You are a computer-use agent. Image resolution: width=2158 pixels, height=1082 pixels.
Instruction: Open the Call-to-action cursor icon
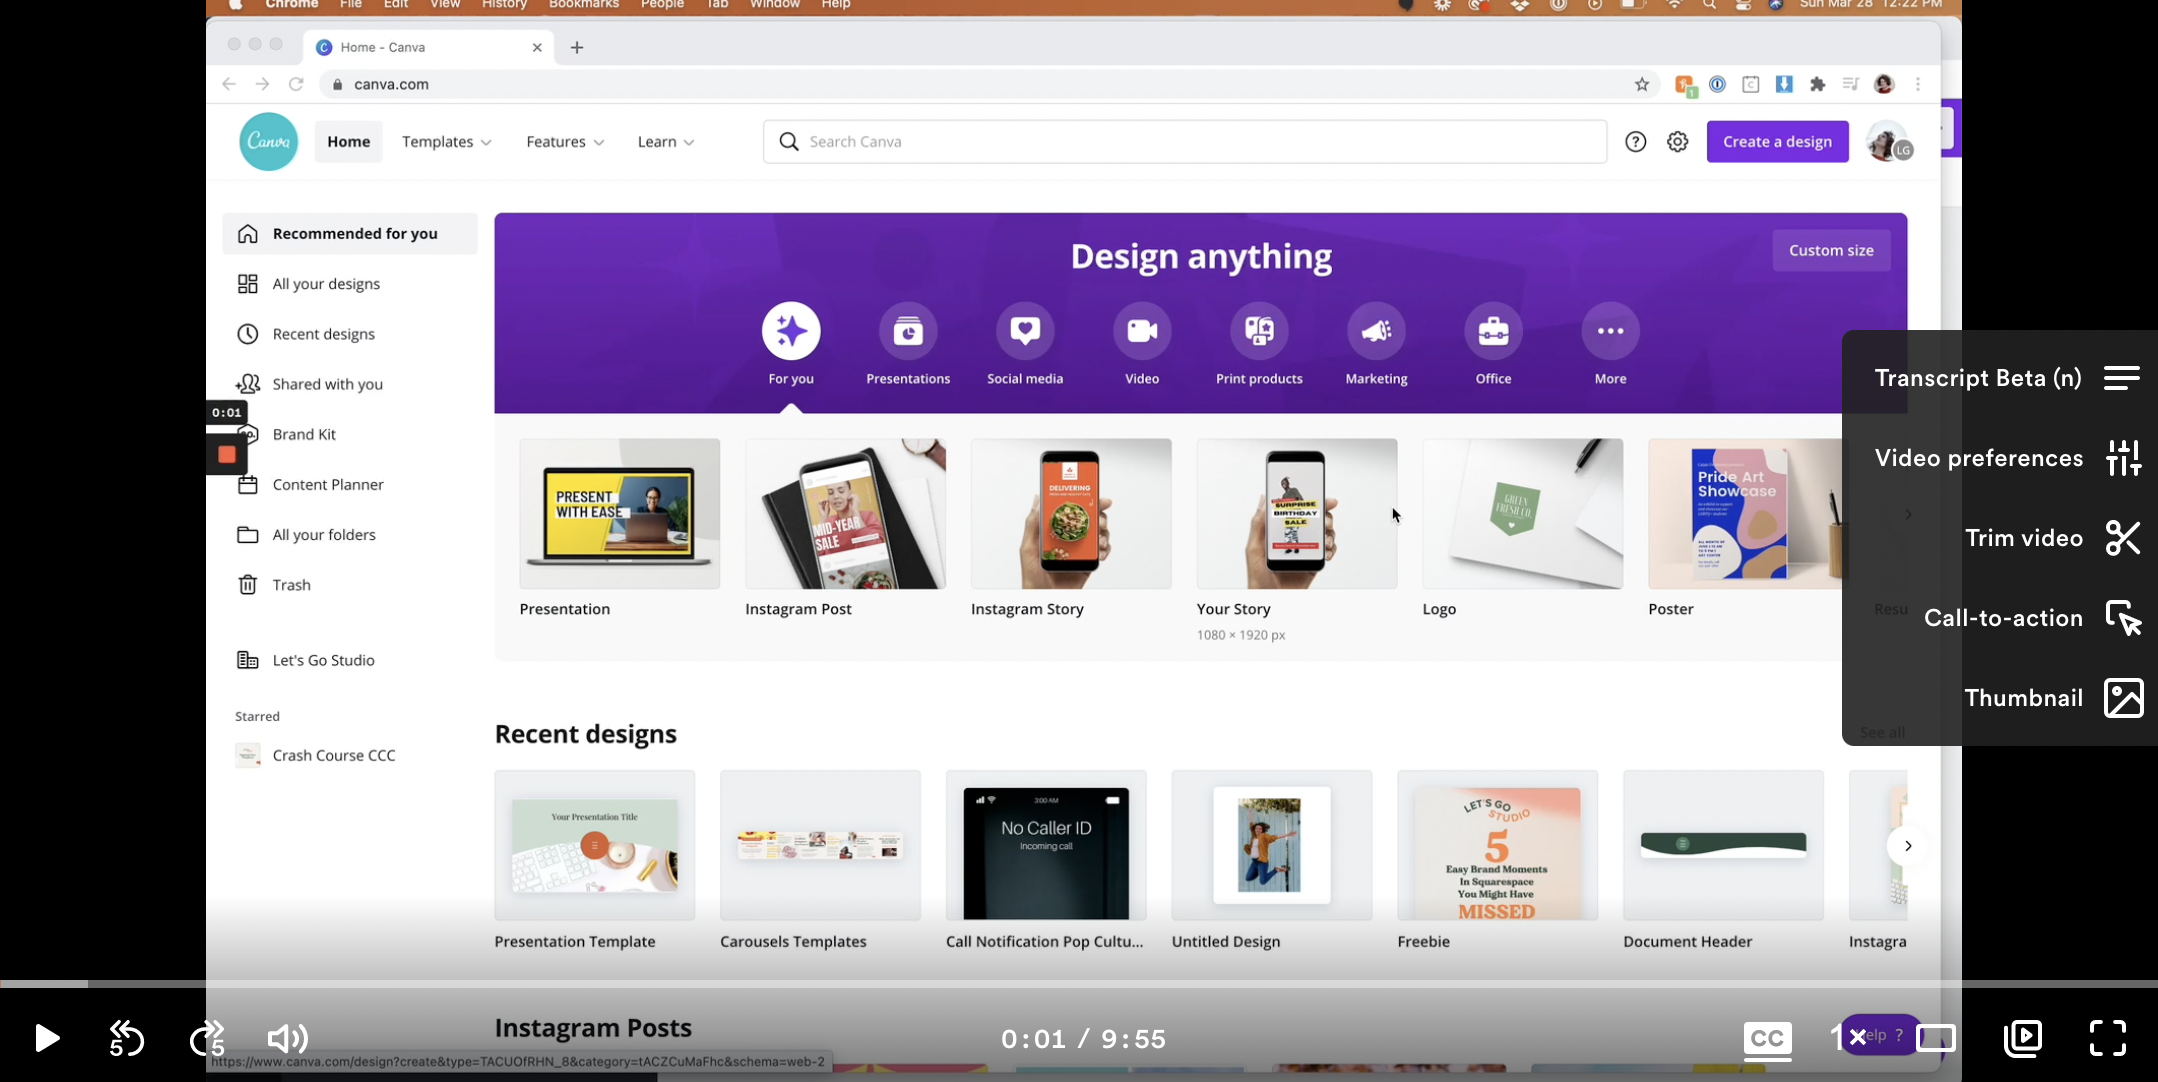pyautogui.click(x=2123, y=618)
